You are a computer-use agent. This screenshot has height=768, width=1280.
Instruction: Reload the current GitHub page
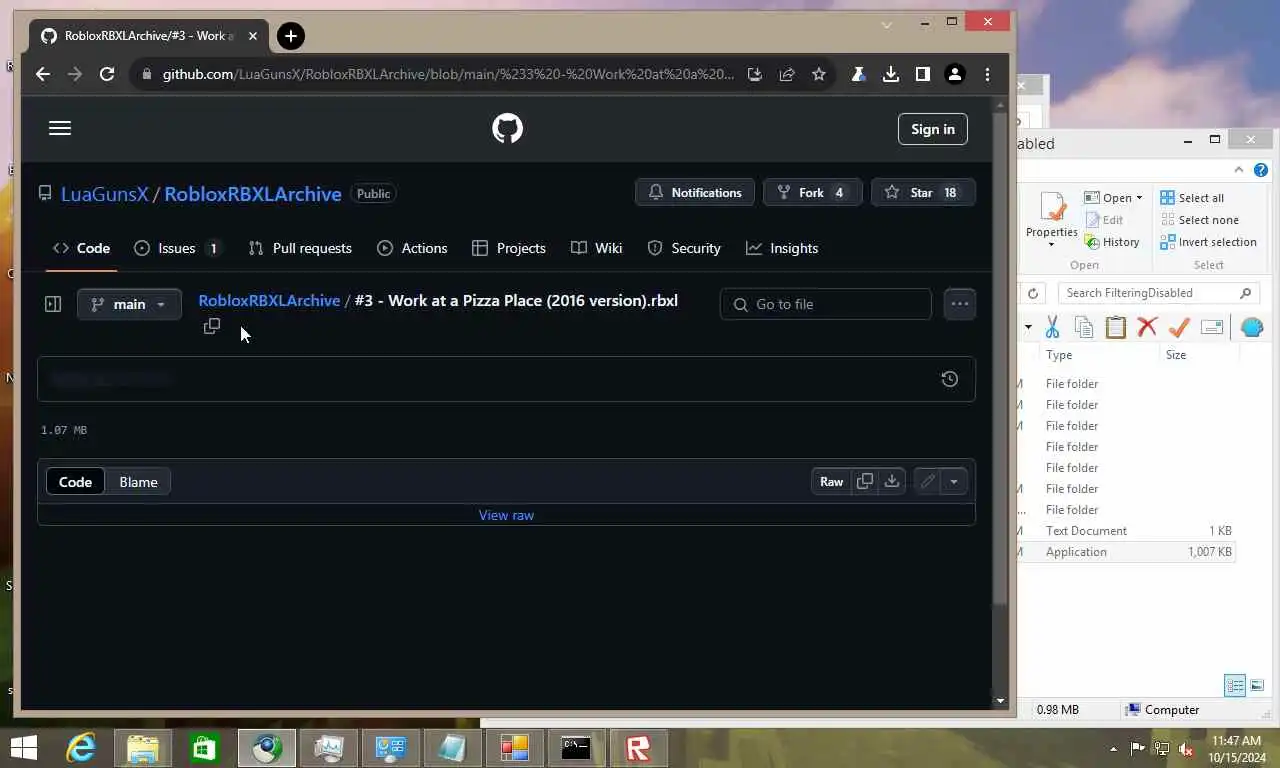107,74
